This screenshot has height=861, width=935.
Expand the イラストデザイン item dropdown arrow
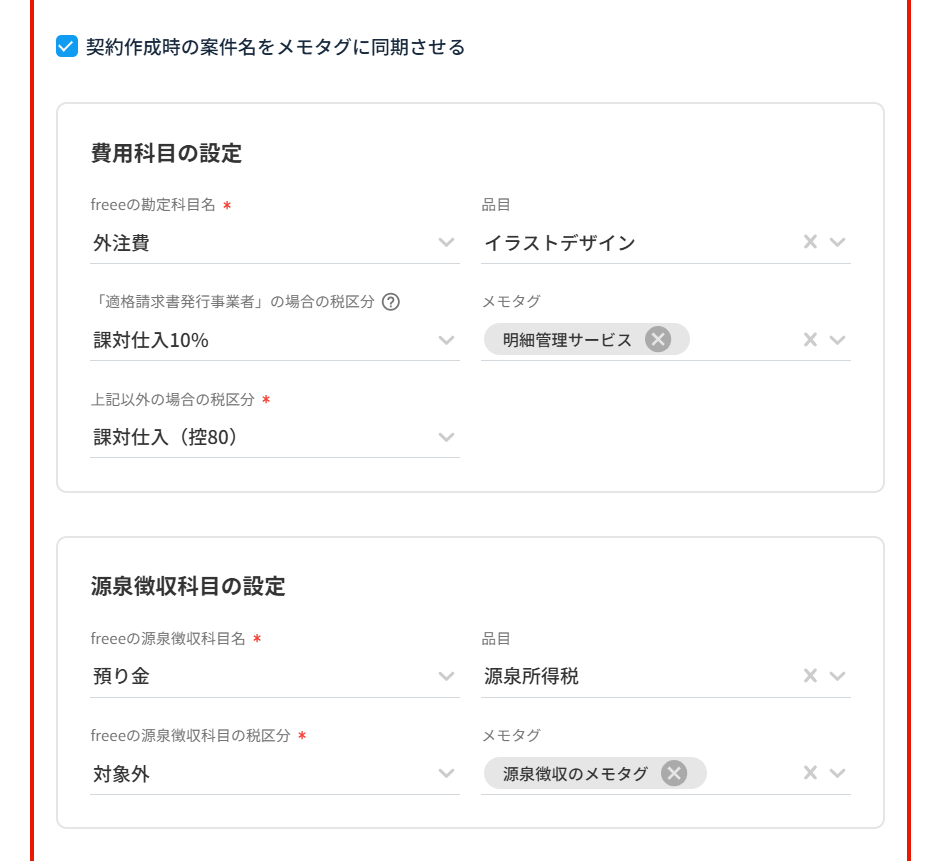(838, 242)
